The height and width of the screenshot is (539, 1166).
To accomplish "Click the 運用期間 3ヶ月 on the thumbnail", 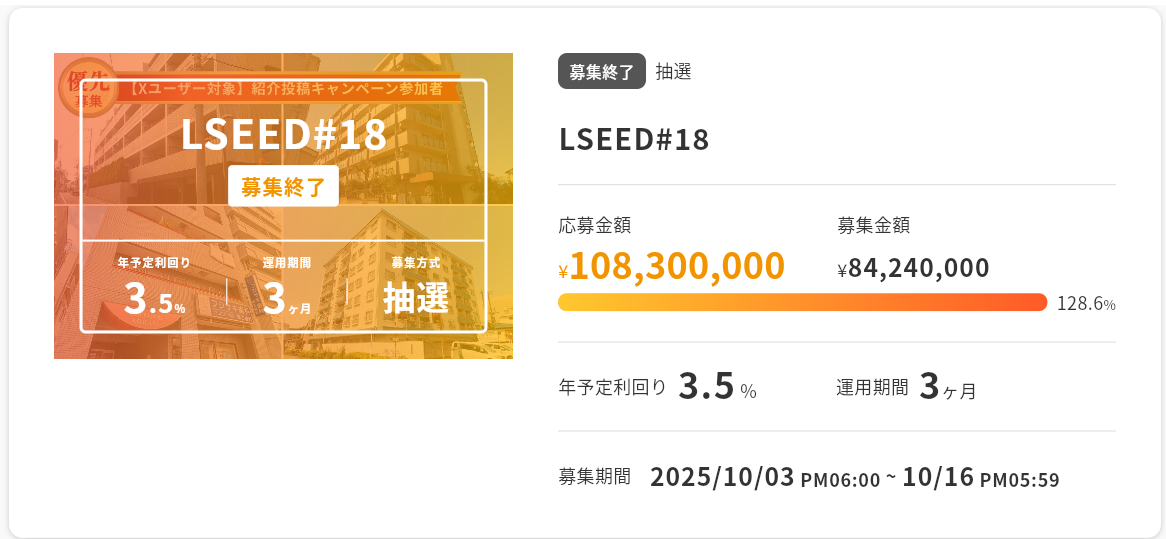I will 287,288.
